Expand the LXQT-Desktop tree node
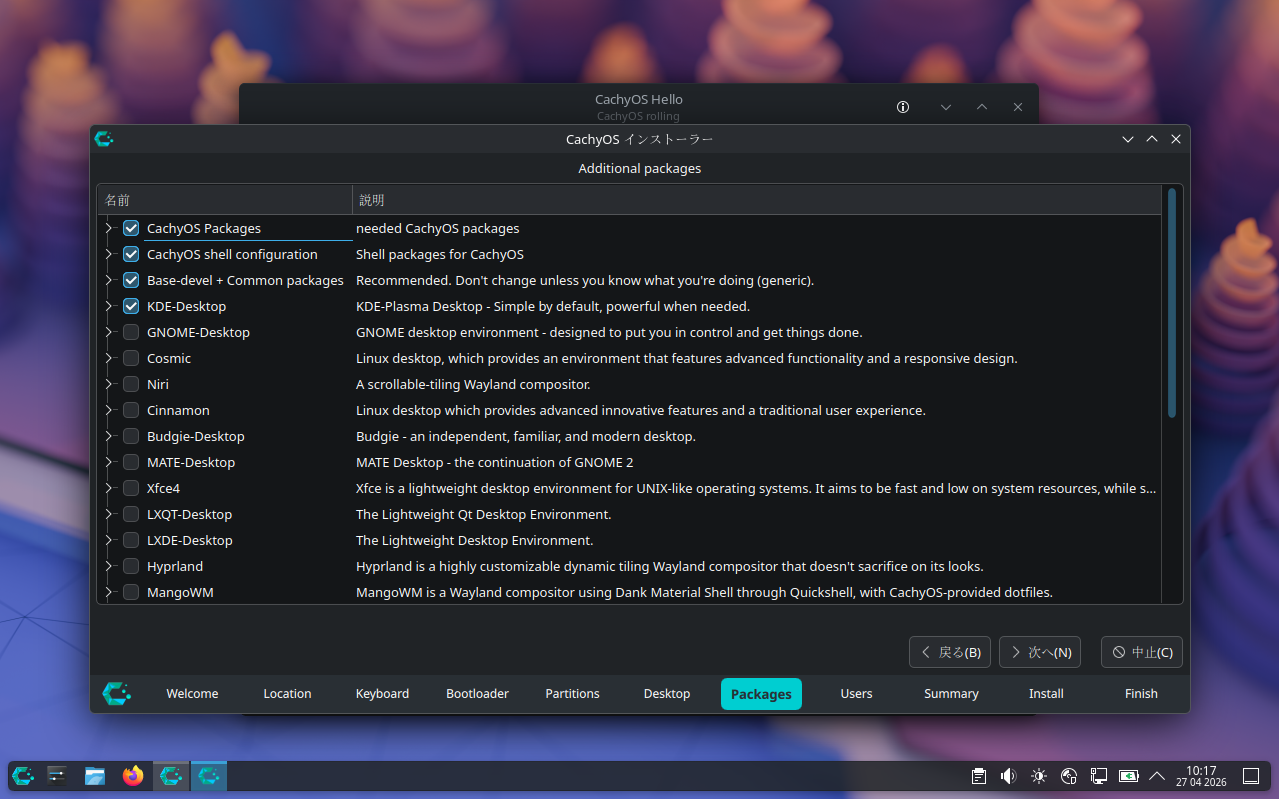 (x=109, y=514)
